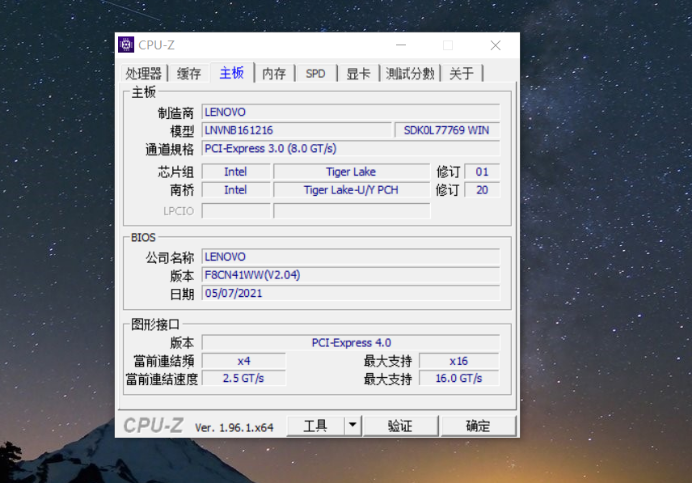Click the current link speed 2.5 GT/s
692x483 pixels.
[x=244, y=378]
